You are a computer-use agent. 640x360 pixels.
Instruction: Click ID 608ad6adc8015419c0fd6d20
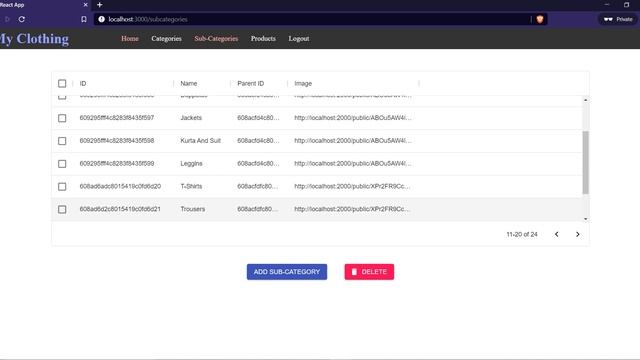[120, 186]
